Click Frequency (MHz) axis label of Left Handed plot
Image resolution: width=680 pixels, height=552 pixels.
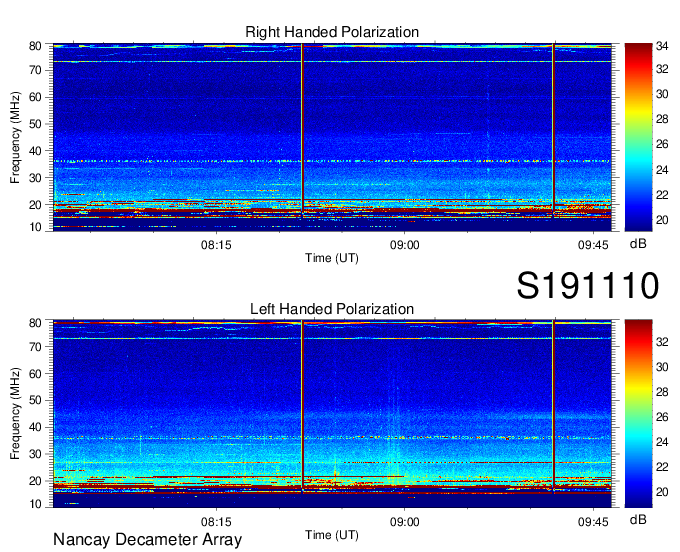[15, 414]
